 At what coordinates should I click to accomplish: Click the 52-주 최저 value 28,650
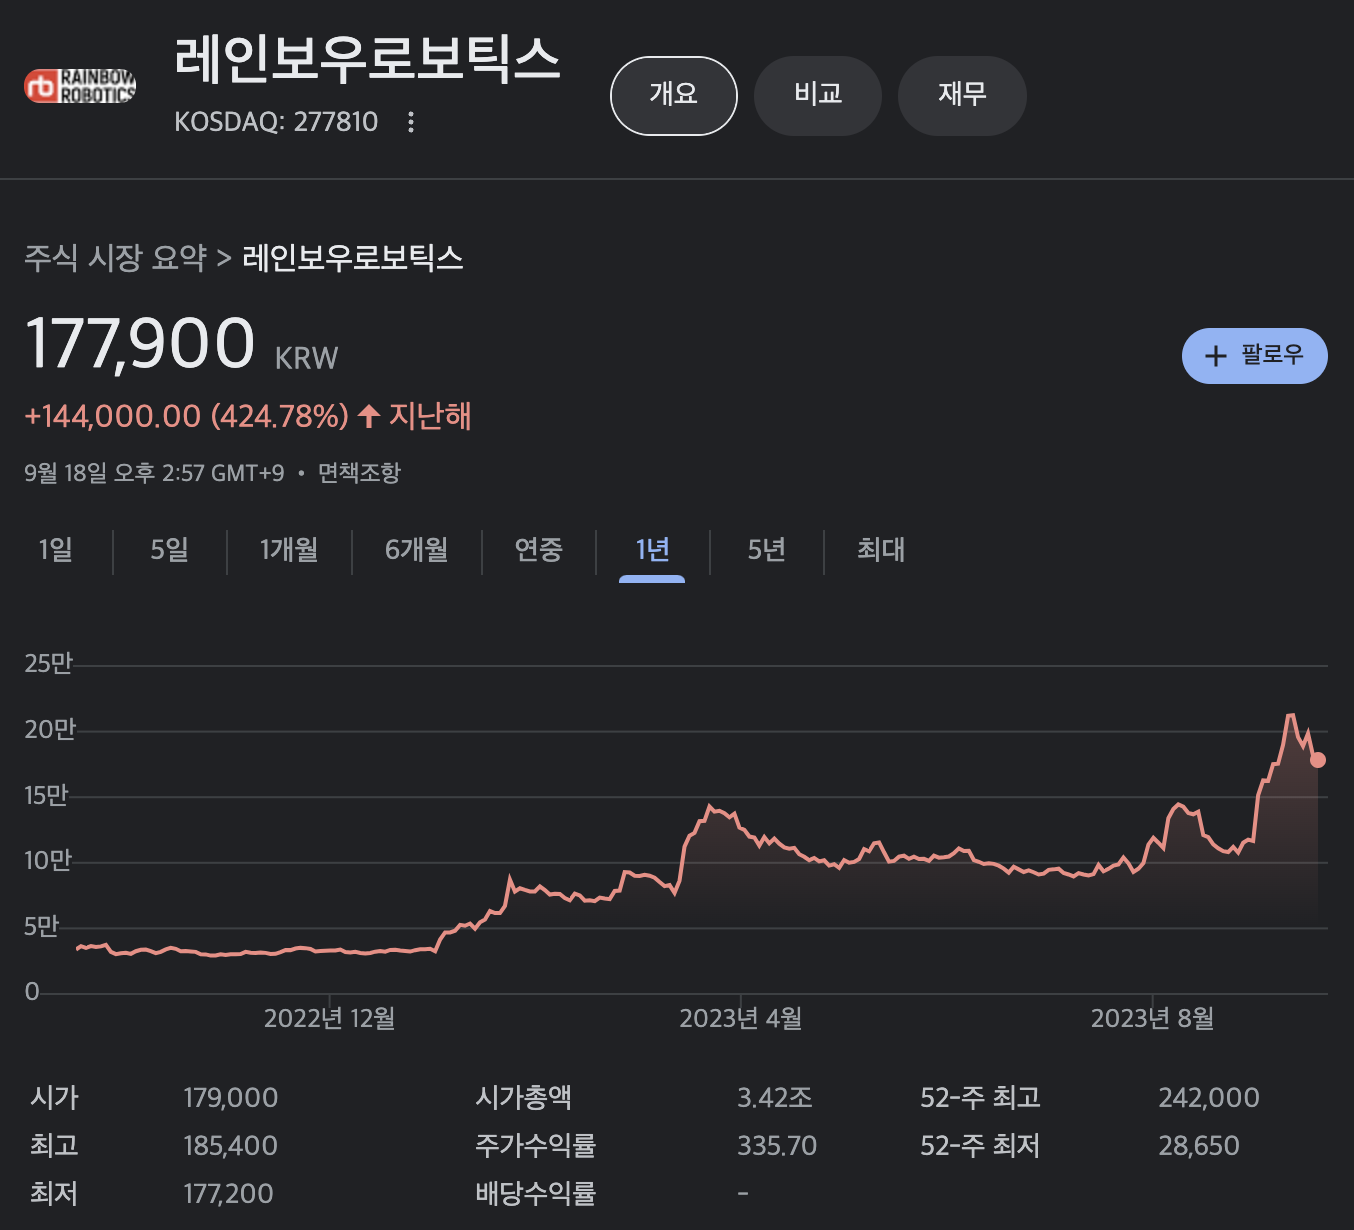click(1199, 1146)
